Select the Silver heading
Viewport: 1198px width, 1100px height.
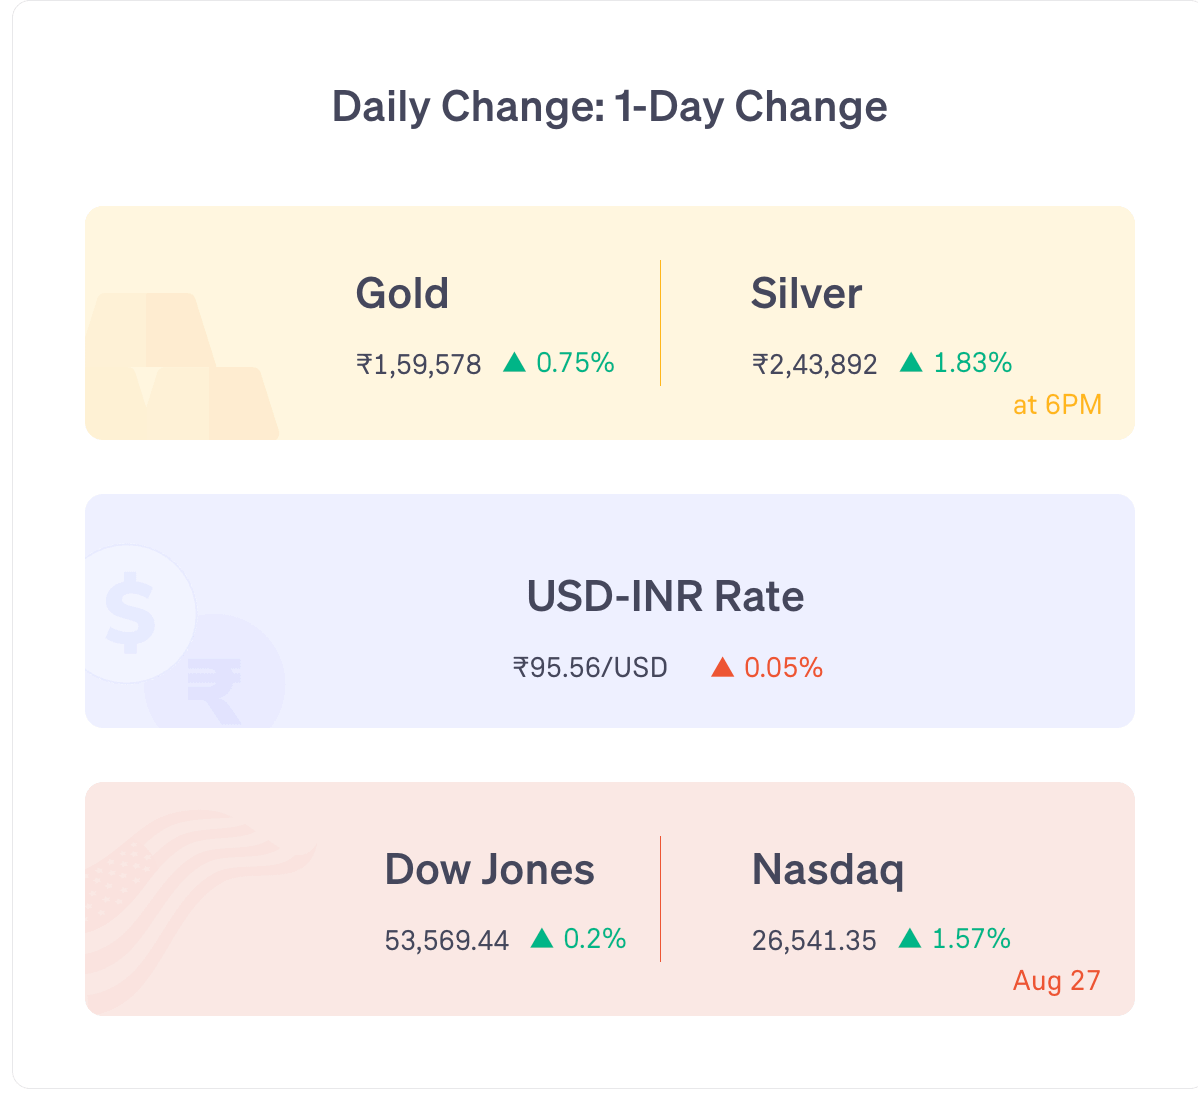[x=806, y=293]
